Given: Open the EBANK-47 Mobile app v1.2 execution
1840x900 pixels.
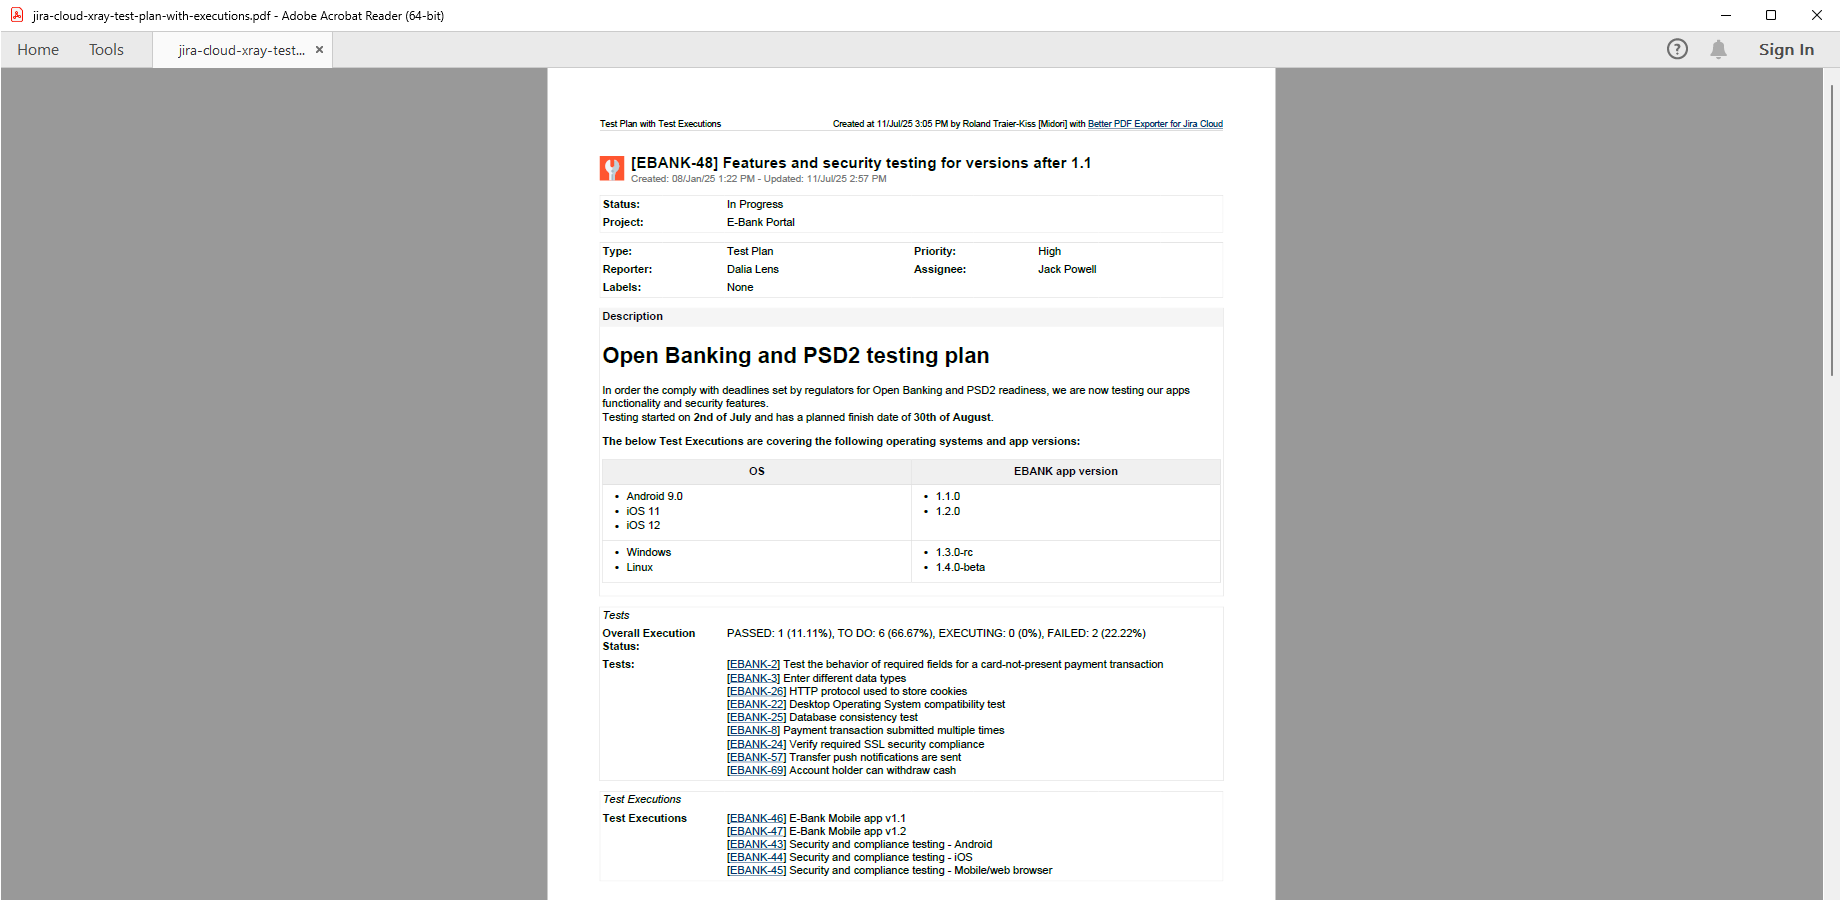Looking at the screenshot, I should (x=756, y=831).
